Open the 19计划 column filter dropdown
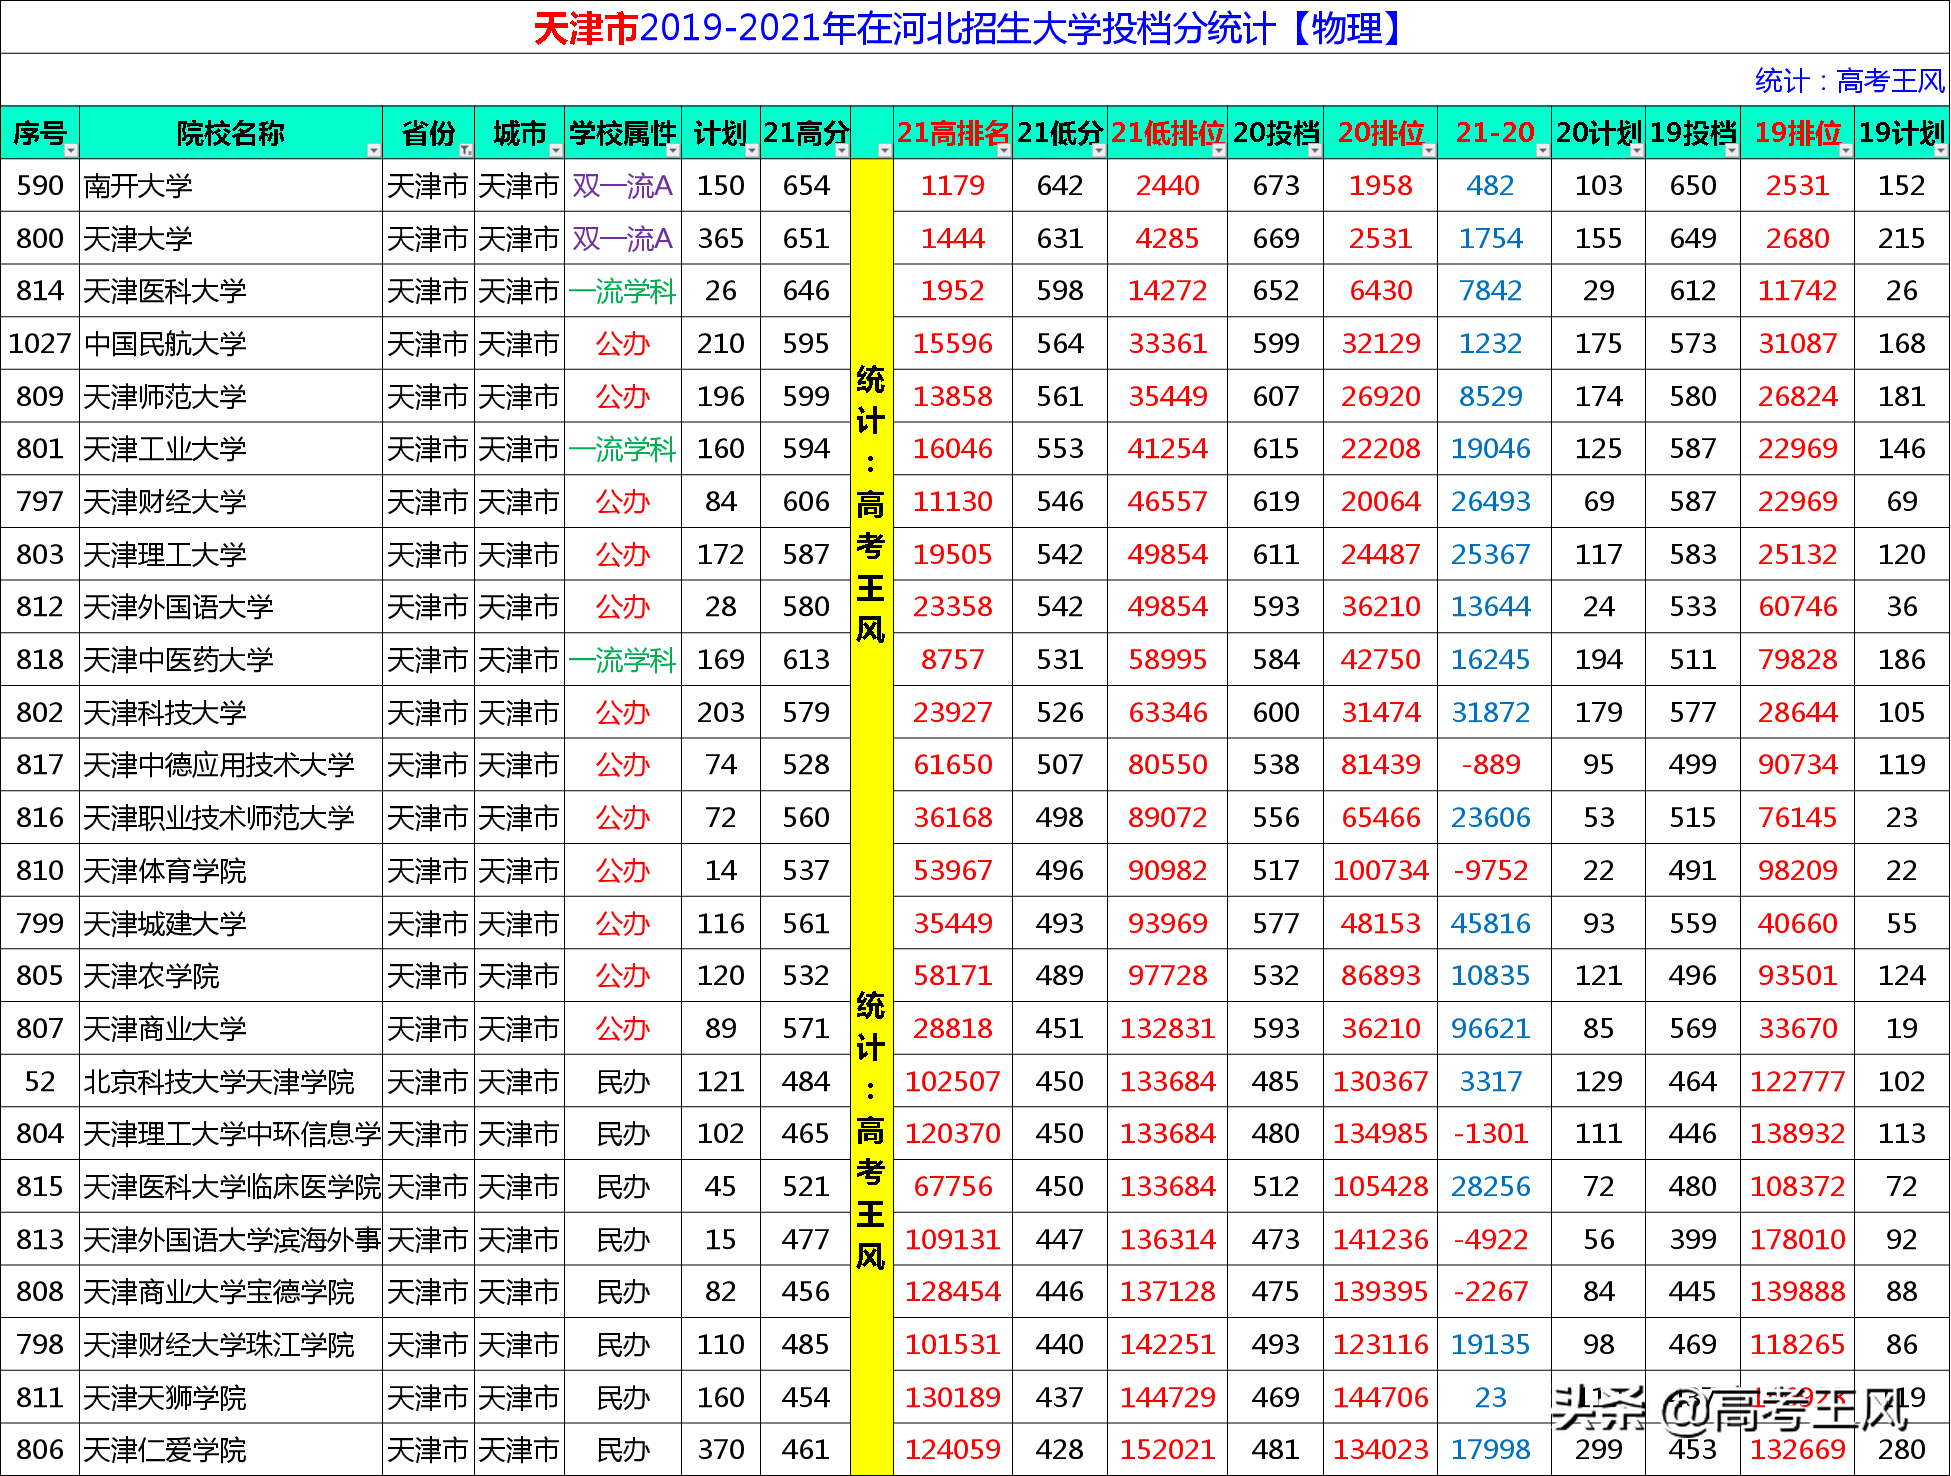Screen dimensions: 1951x1476 [x=1938, y=151]
